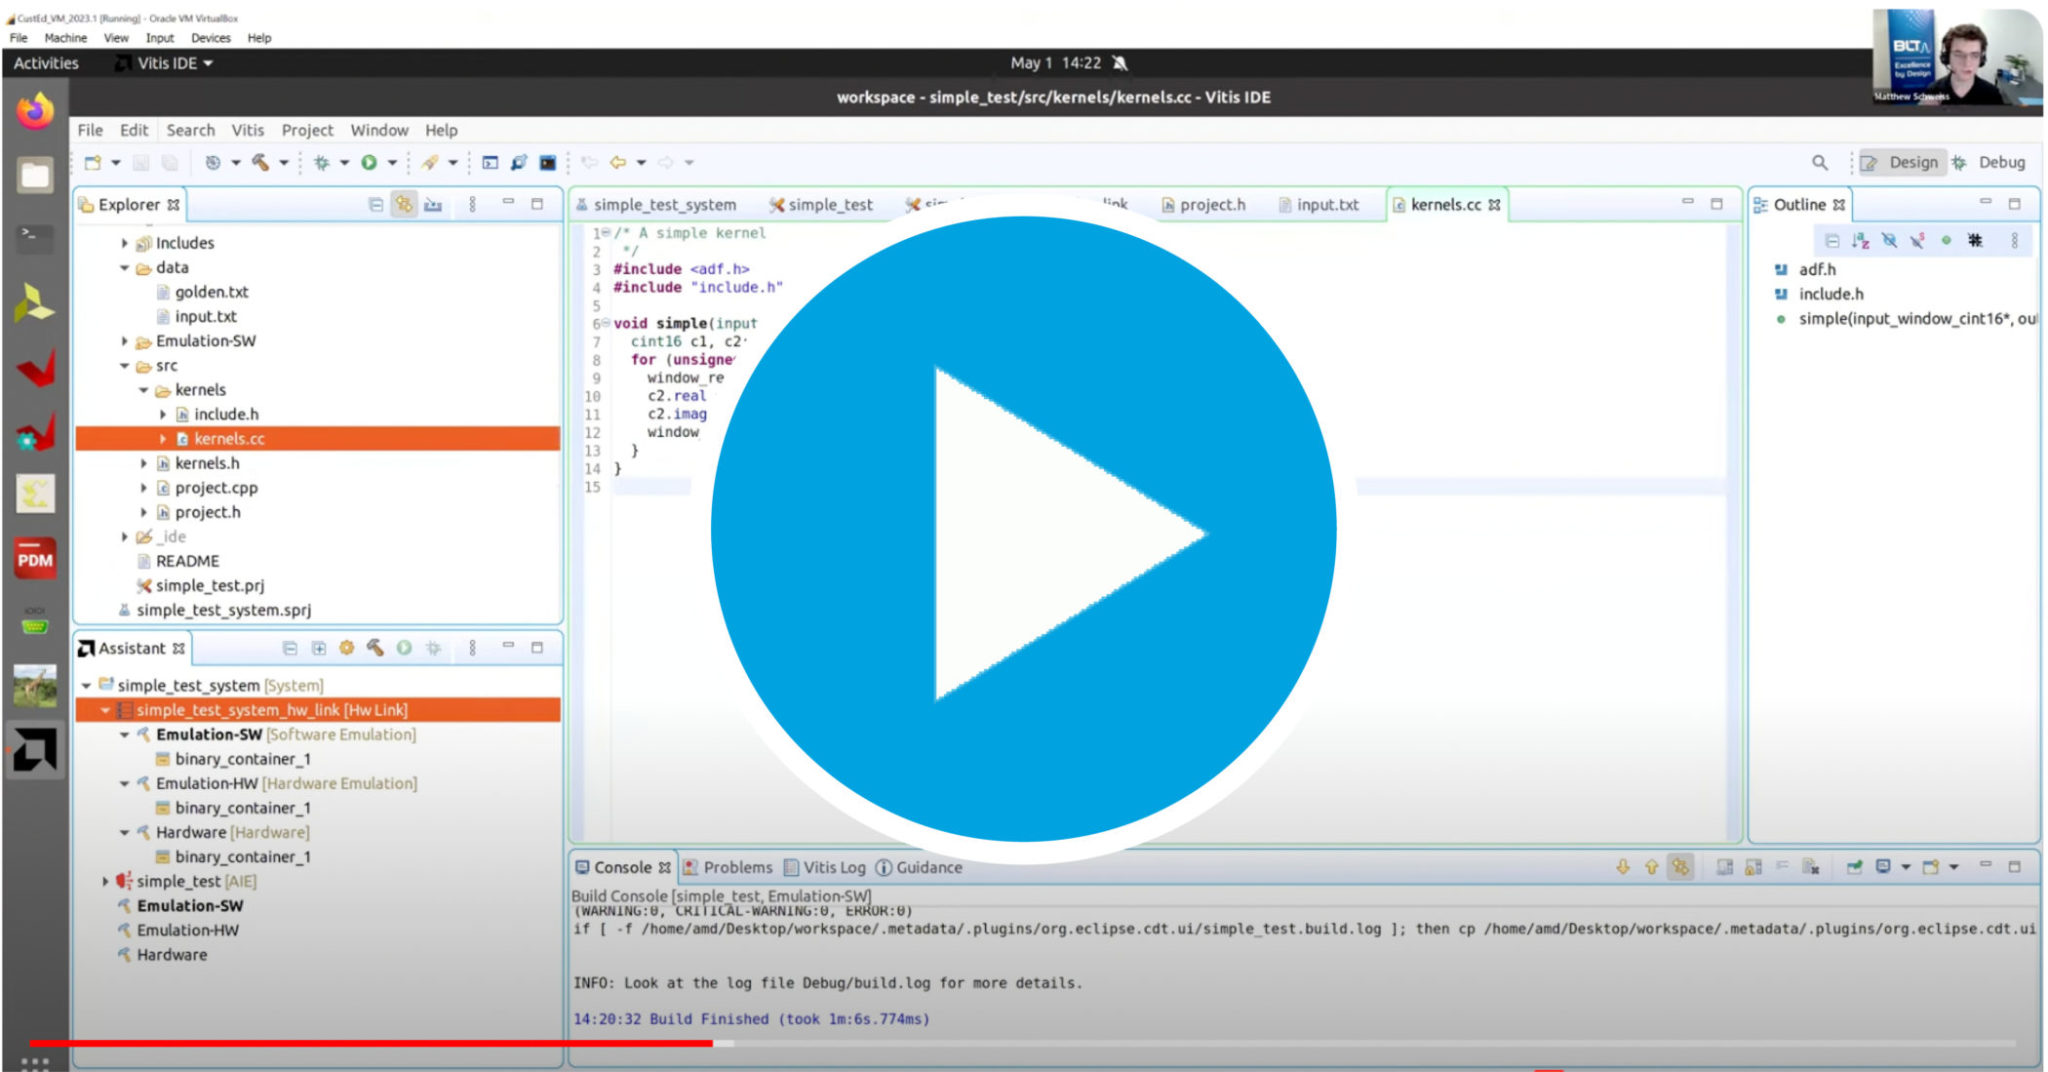Screen dimensions: 2048x1072
Task: Open the dropdown arrow next to Run button
Action: coord(392,162)
